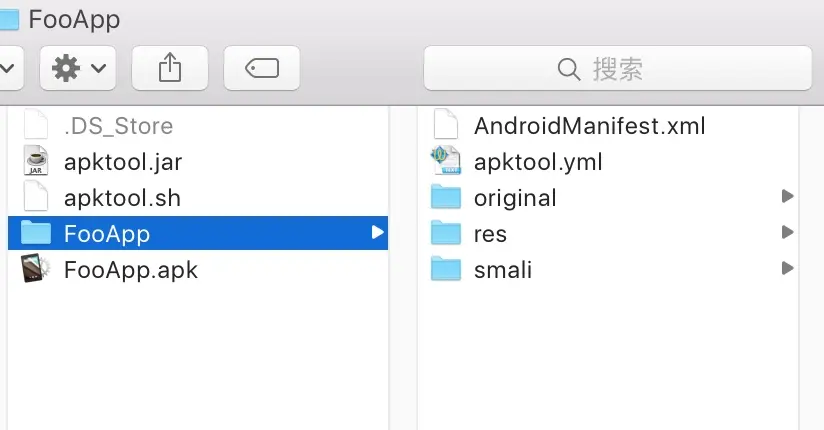Image resolution: width=824 pixels, height=430 pixels.
Task: Click the FooApp.apk package icon
Action: 36,268
